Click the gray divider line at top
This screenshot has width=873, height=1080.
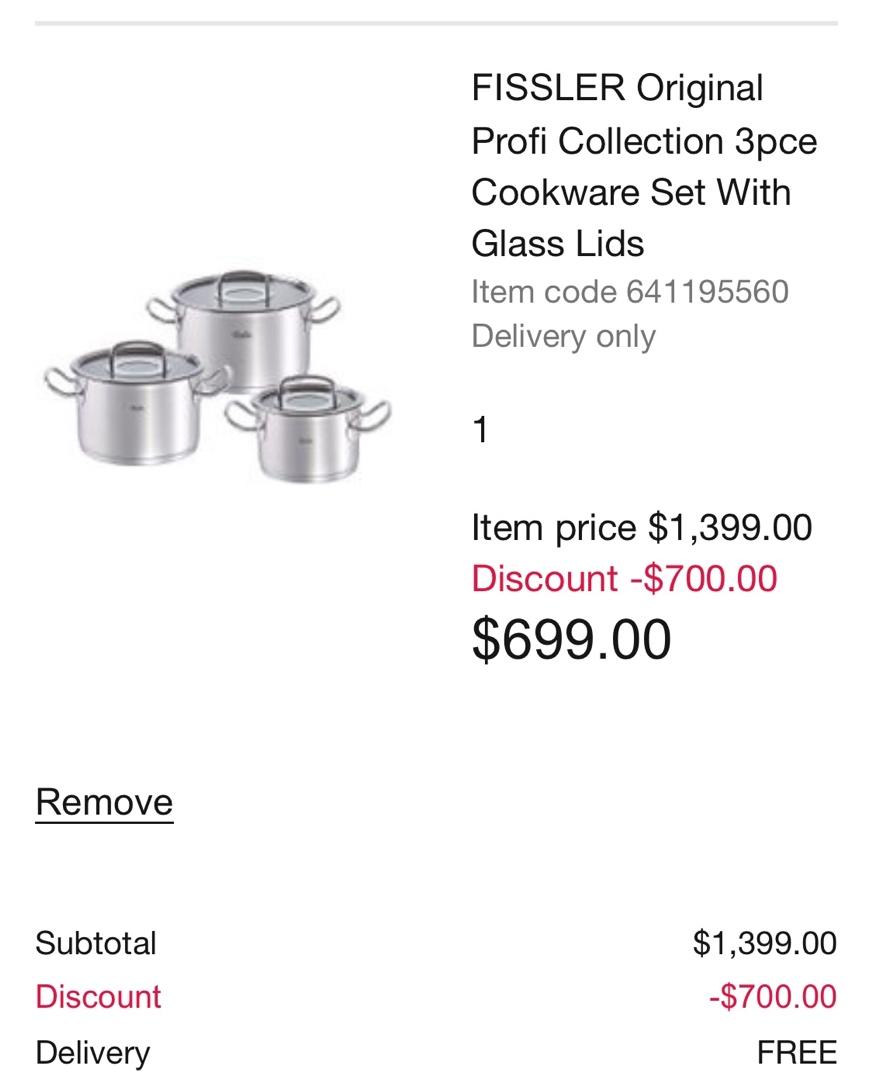click(436, 22)
